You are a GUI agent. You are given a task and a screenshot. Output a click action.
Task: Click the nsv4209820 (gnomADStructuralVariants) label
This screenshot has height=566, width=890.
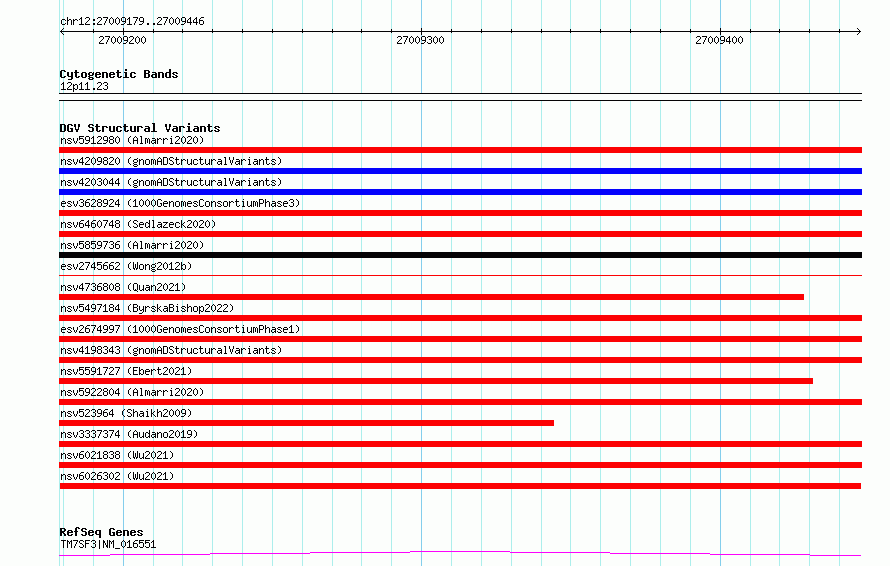coord(171,161)
